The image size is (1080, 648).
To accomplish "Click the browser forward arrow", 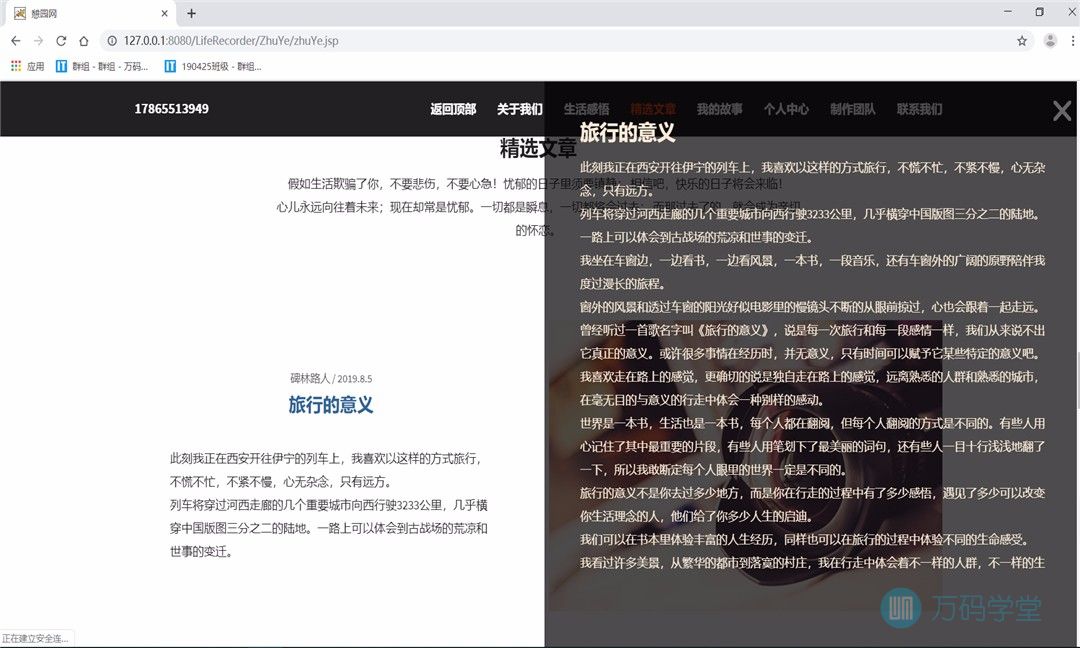I will click(39, 41).
